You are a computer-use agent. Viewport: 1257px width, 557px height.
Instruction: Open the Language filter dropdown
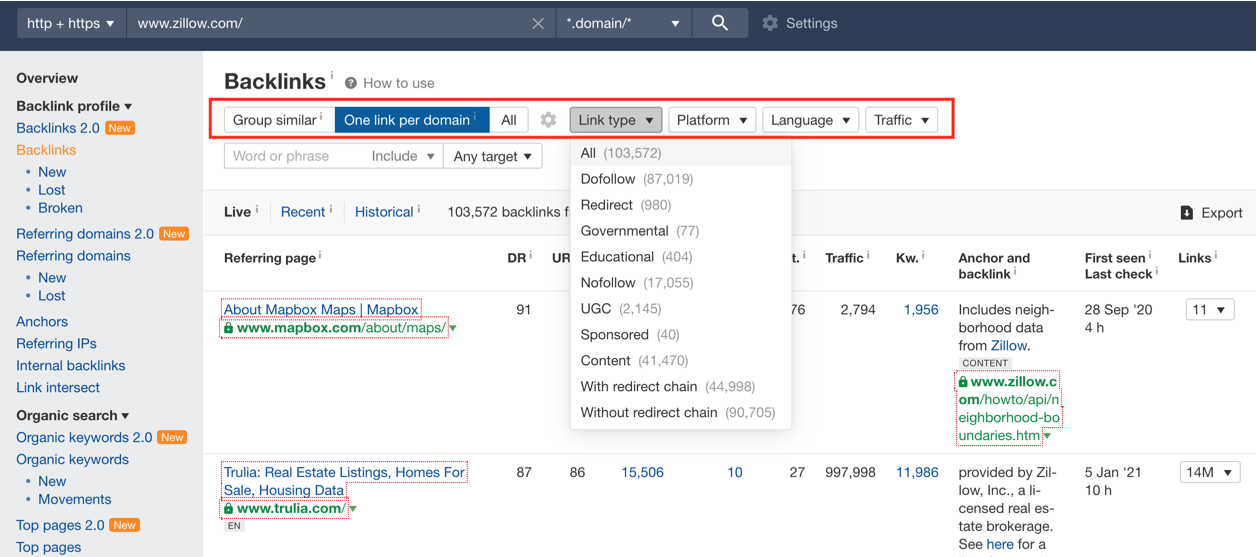(811, 120)
